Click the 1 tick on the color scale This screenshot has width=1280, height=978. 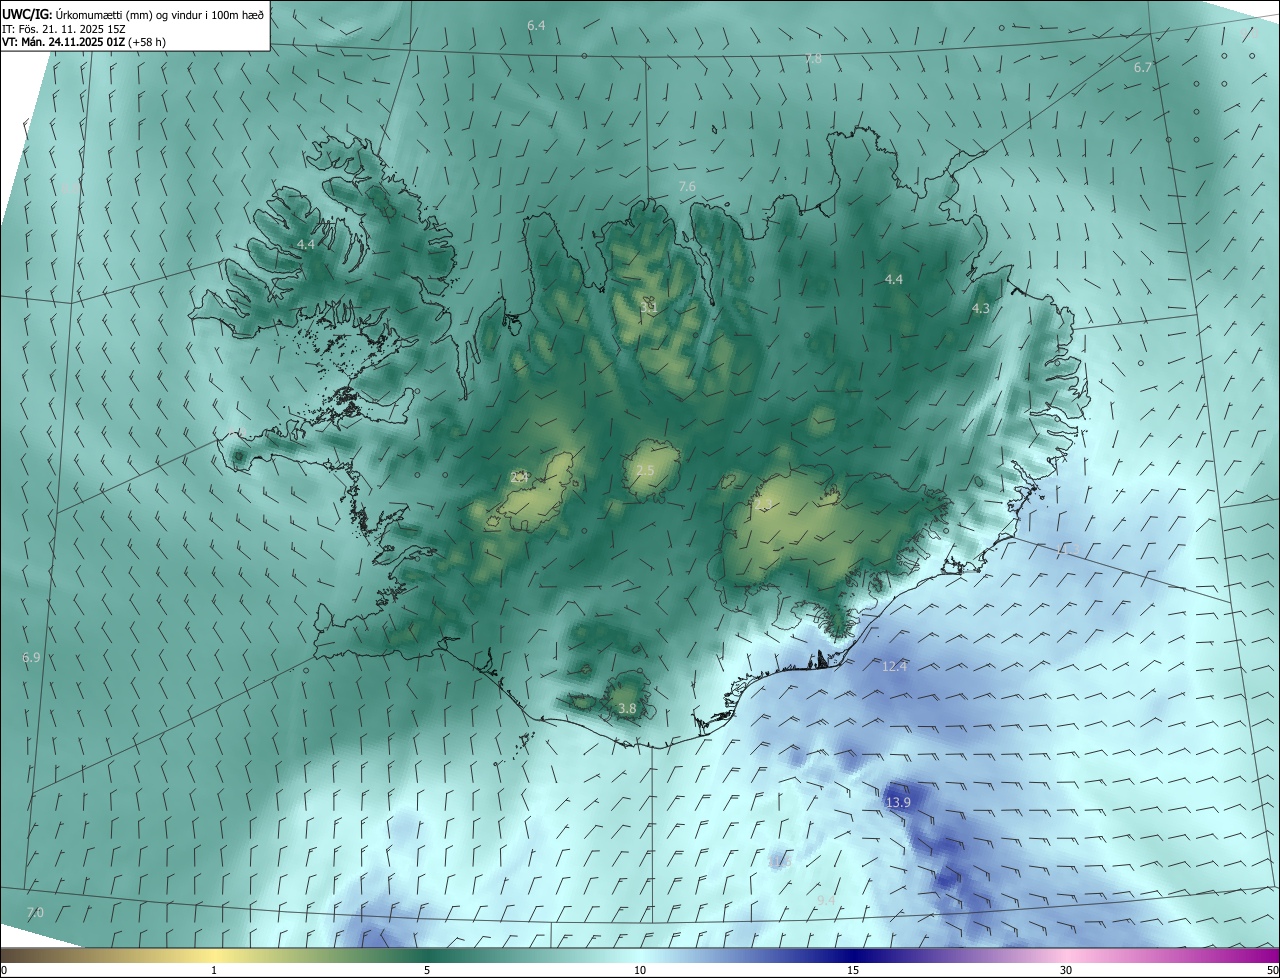click(x=214, y=970)
